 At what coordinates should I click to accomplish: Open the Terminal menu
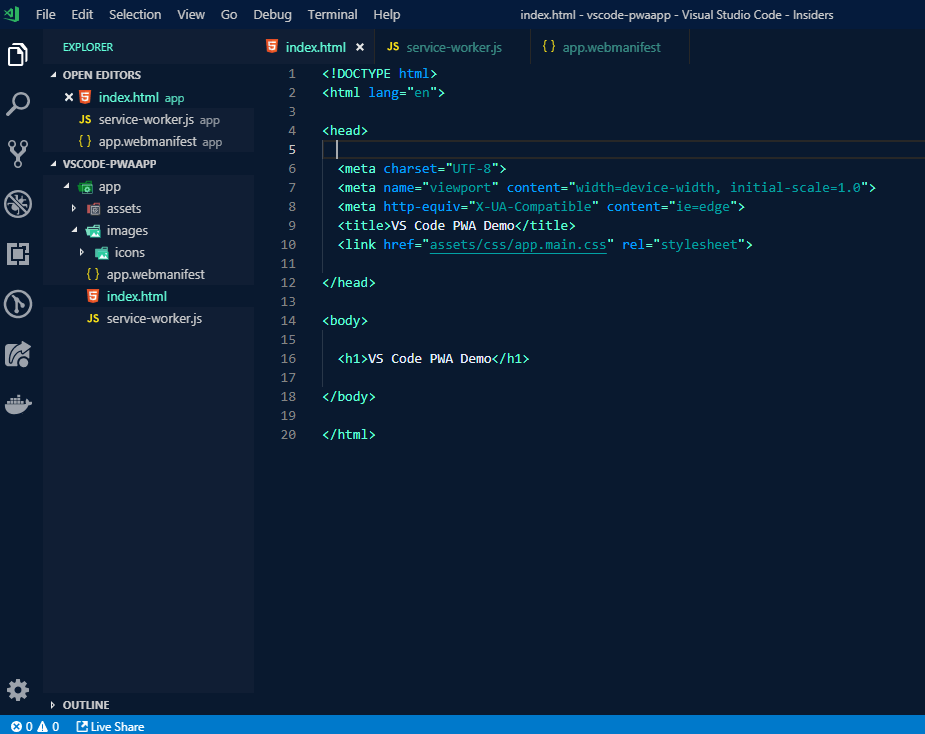(x=333, y=15)
